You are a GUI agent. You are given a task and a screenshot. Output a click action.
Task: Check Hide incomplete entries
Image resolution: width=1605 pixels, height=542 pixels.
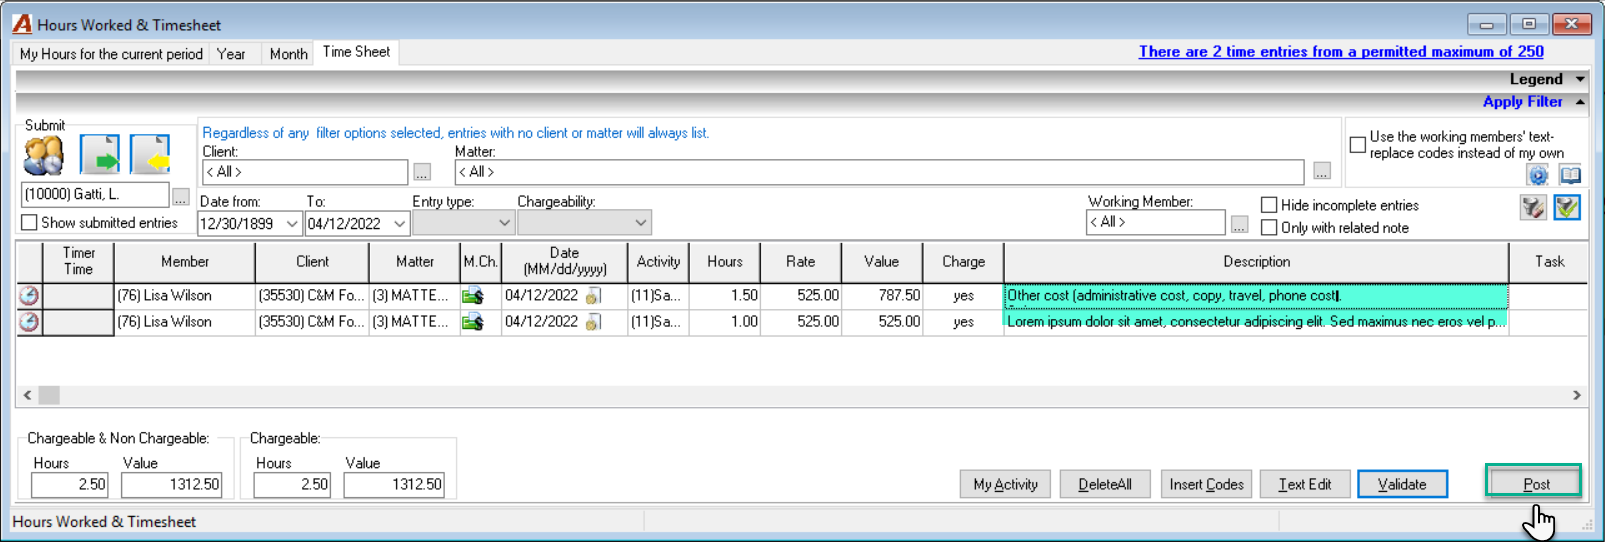point(1269,205)
